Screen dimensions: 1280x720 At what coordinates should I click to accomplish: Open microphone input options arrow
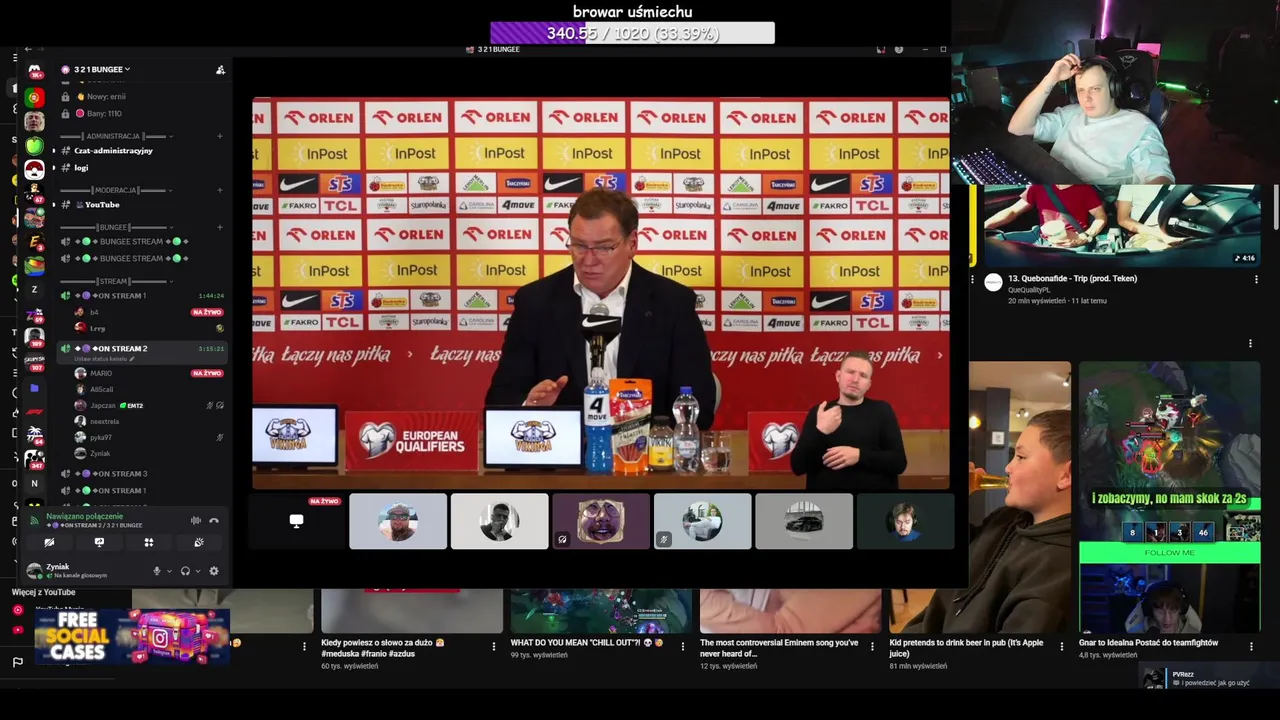coord(168,571)
